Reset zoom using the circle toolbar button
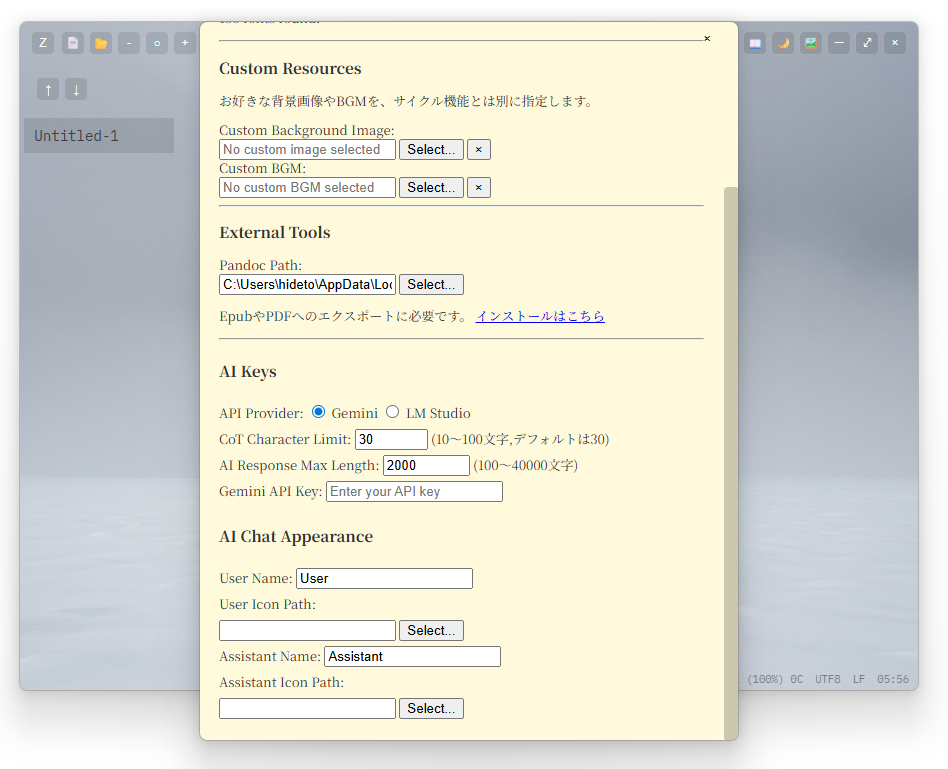Screen dimensions: 948x769 click(x=157, y=43)
